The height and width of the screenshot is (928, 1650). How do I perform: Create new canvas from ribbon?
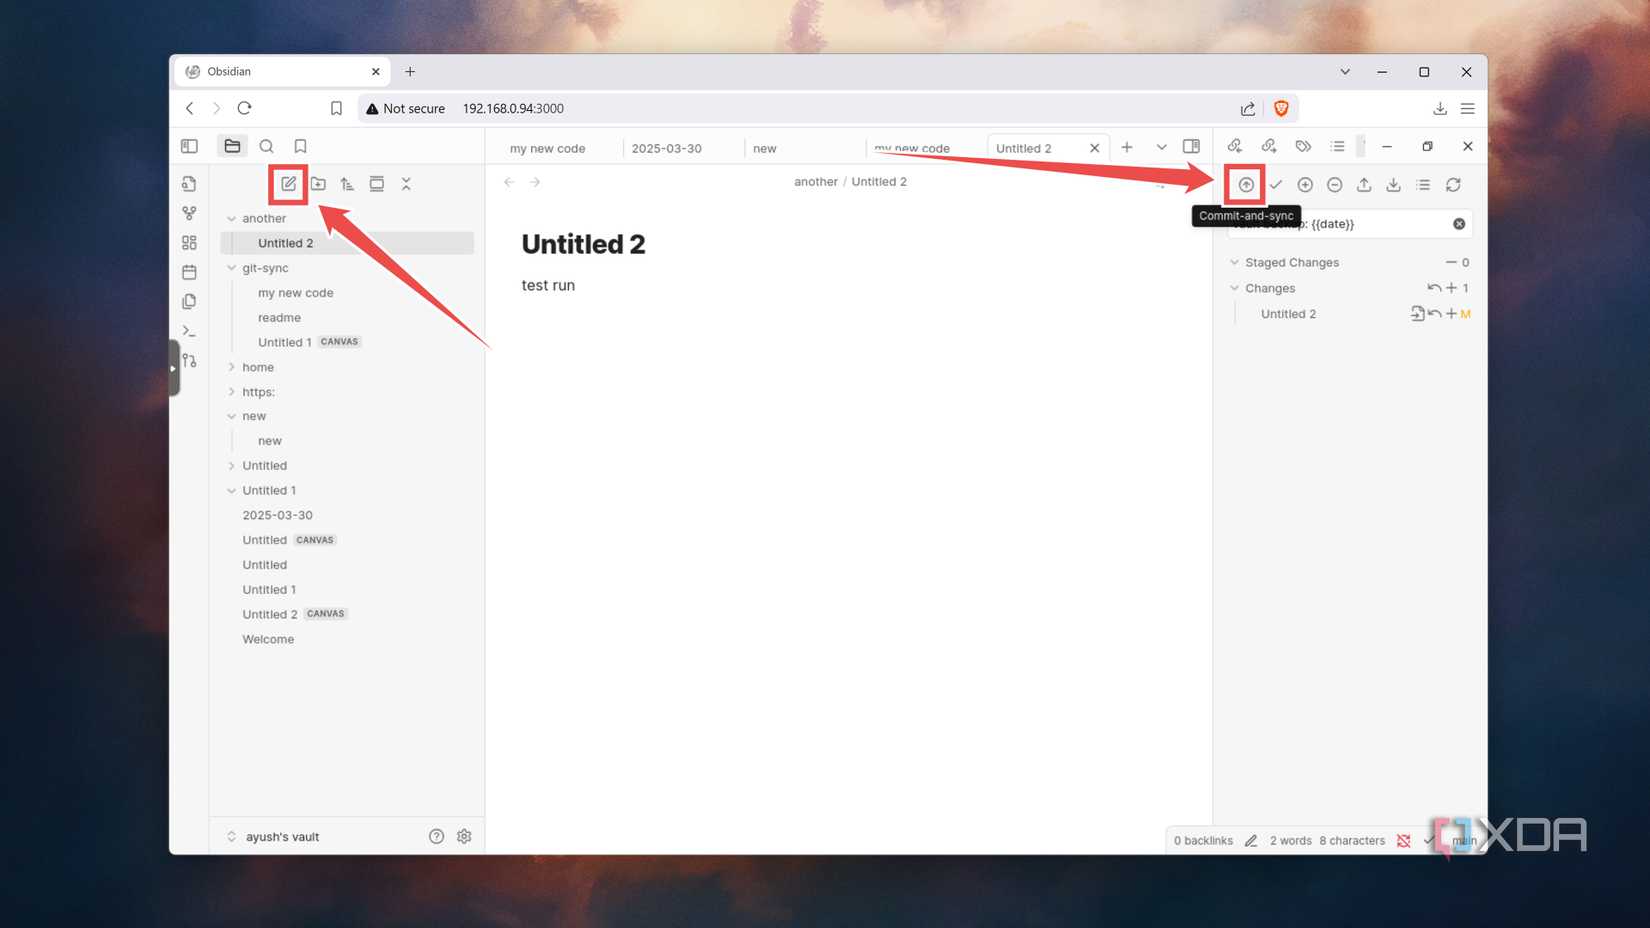coord(189,243)
